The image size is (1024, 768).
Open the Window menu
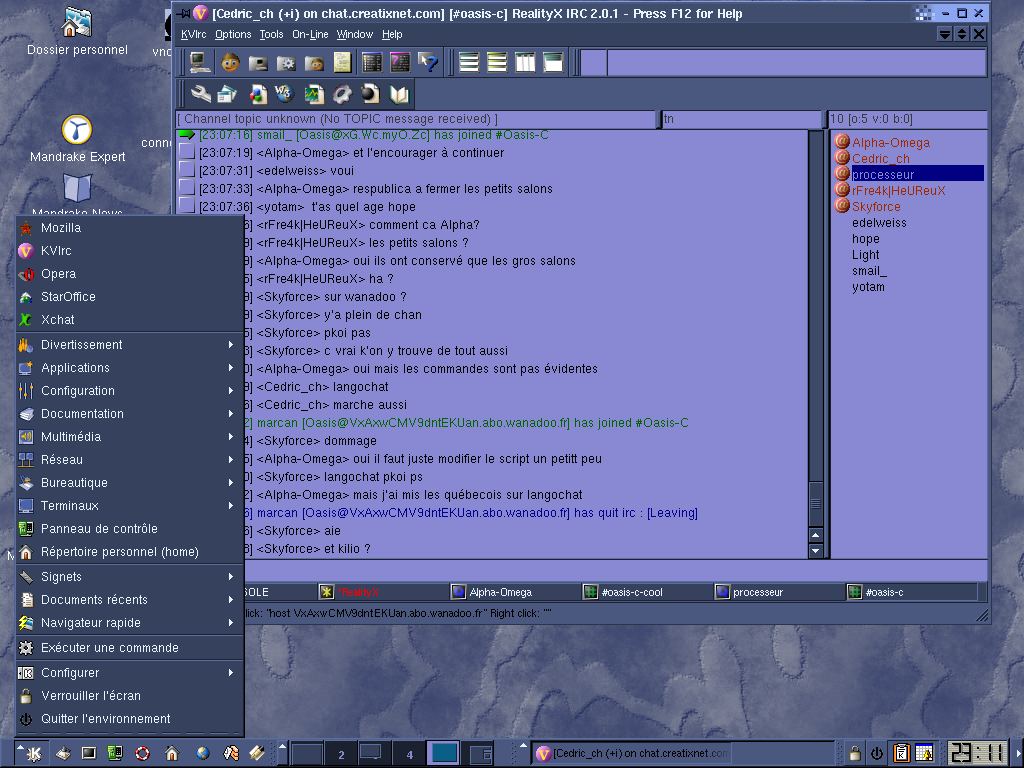click(355, 35)
